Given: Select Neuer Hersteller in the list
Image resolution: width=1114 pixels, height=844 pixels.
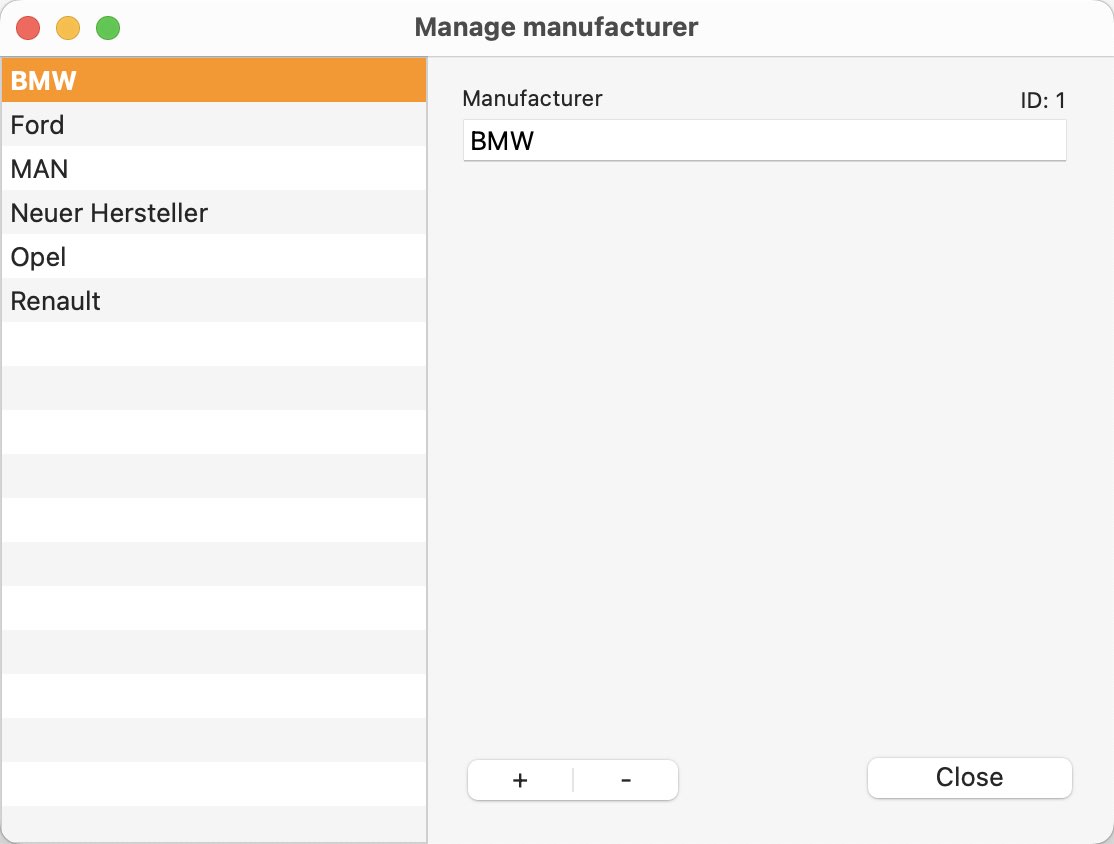Looking at the screenshot, I should click(x=214, y=212).
